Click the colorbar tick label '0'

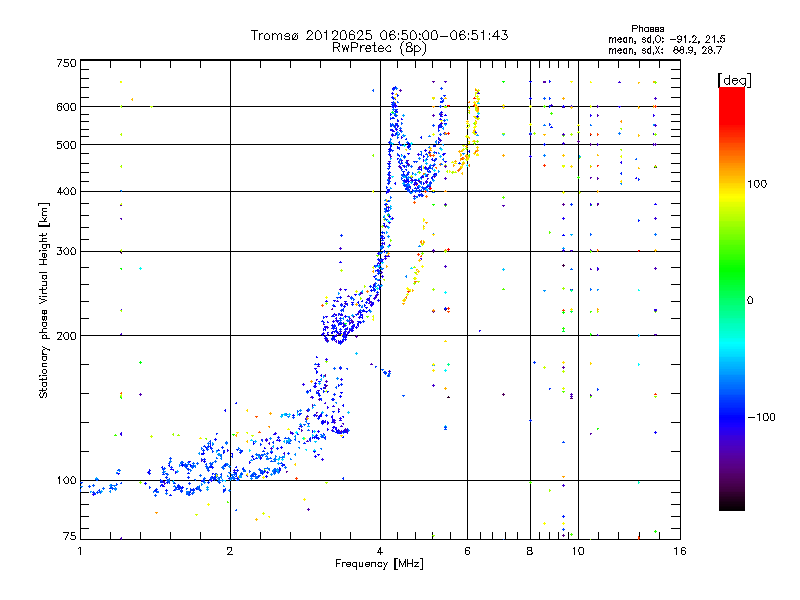(750, 300)
